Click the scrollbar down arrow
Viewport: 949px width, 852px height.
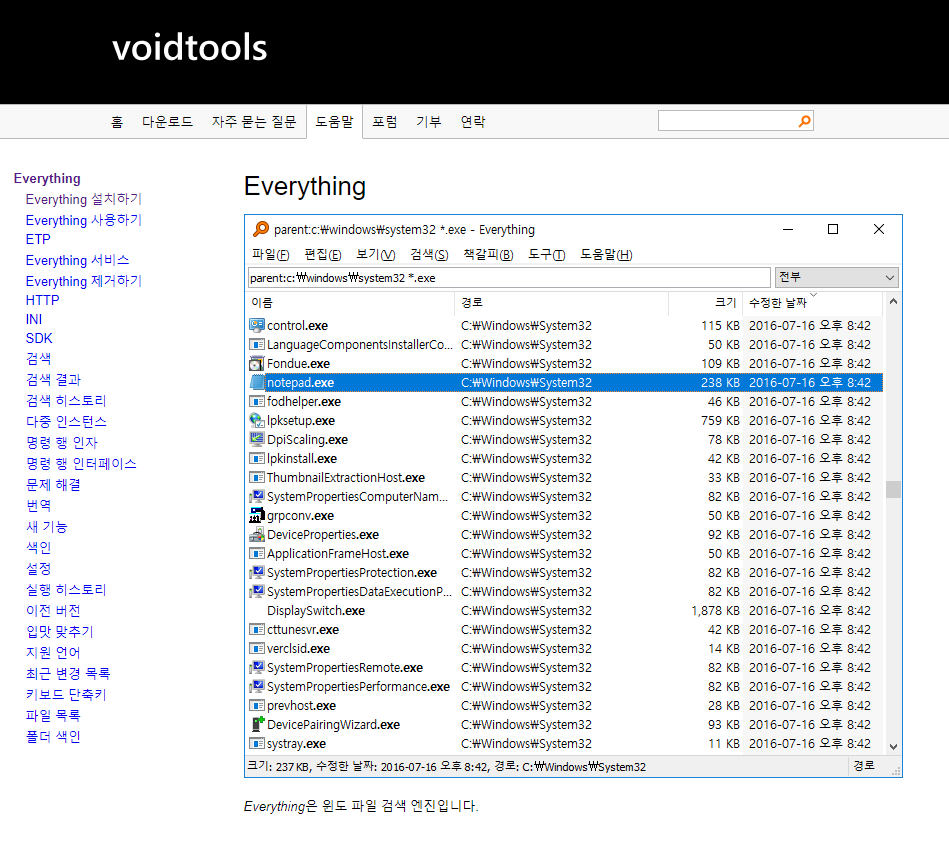click(893, 747)
